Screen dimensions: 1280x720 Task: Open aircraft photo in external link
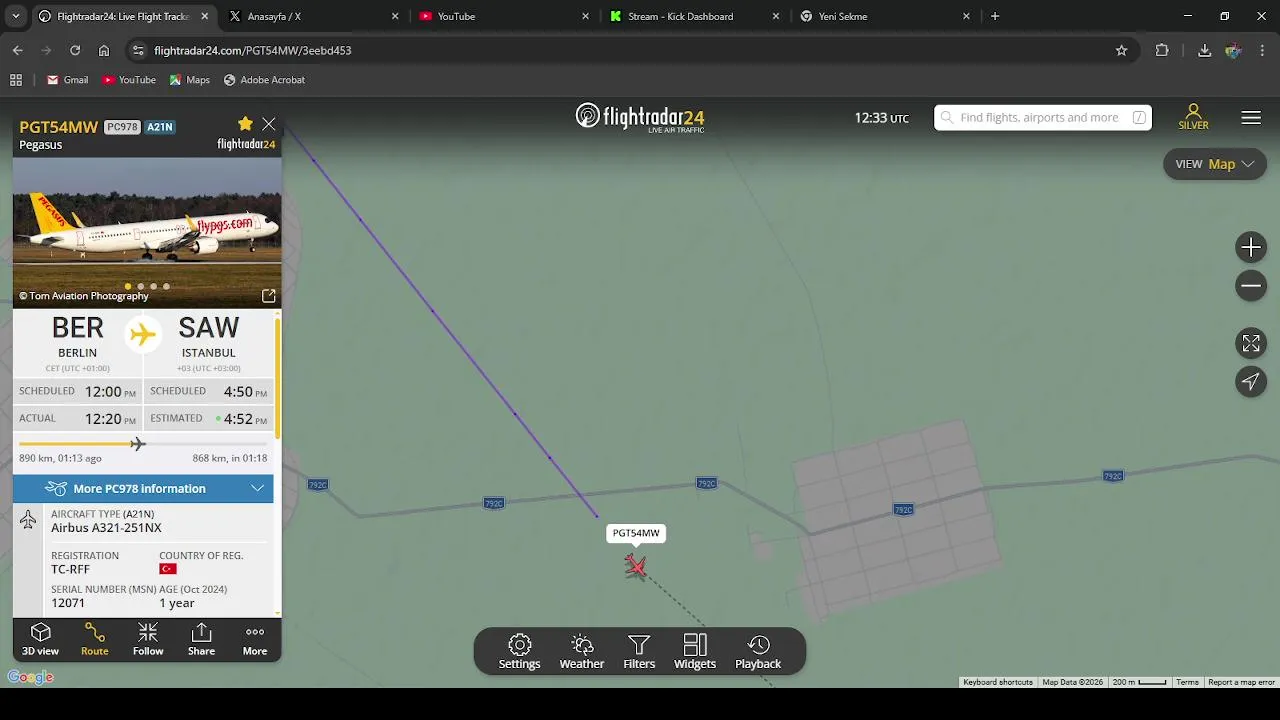268,296
